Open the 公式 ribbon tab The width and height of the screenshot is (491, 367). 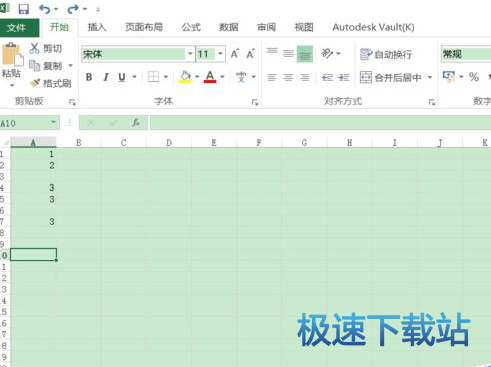point(191,27)
